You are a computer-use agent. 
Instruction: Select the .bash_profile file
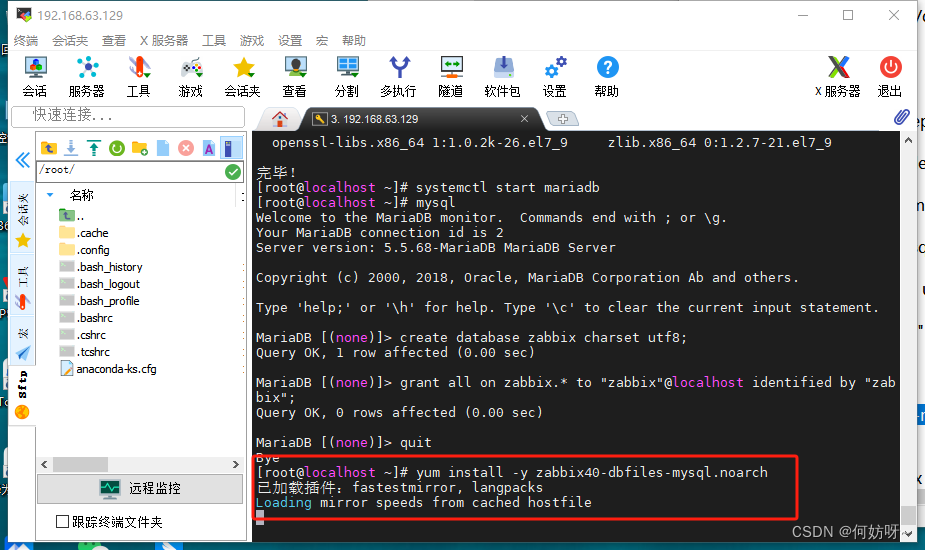(100, 301)
